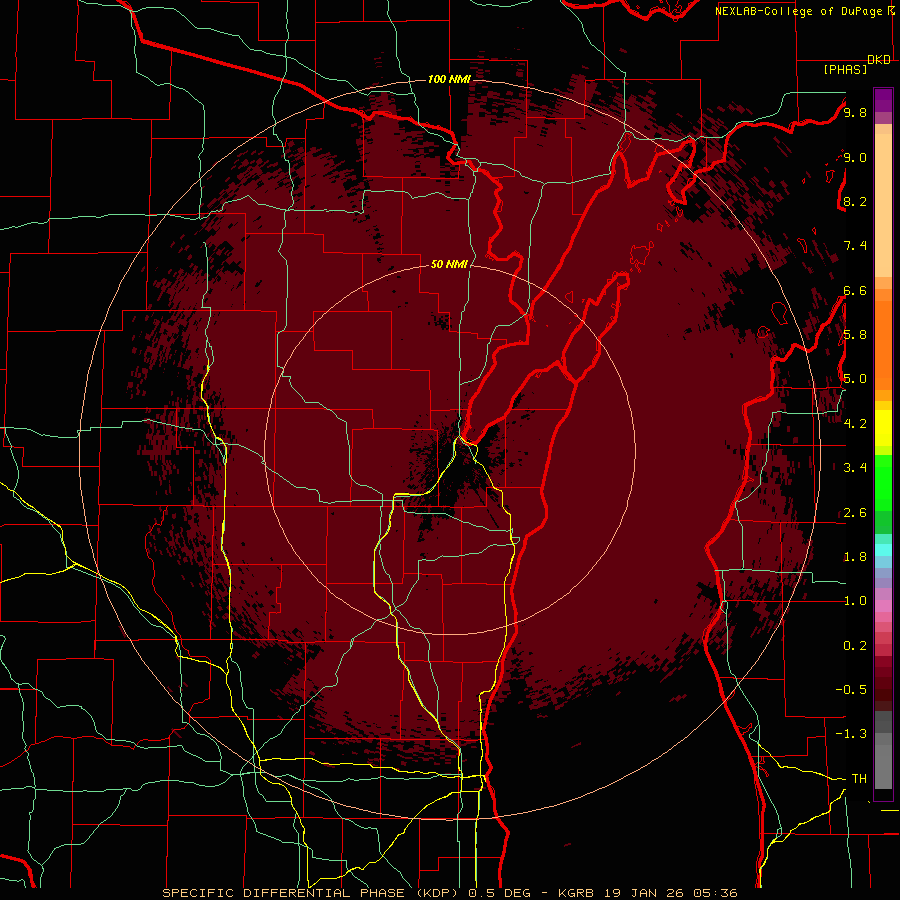Click the TH threshold label
The width and height of the screenshot is (900, 900).
[x=859, y=779]
